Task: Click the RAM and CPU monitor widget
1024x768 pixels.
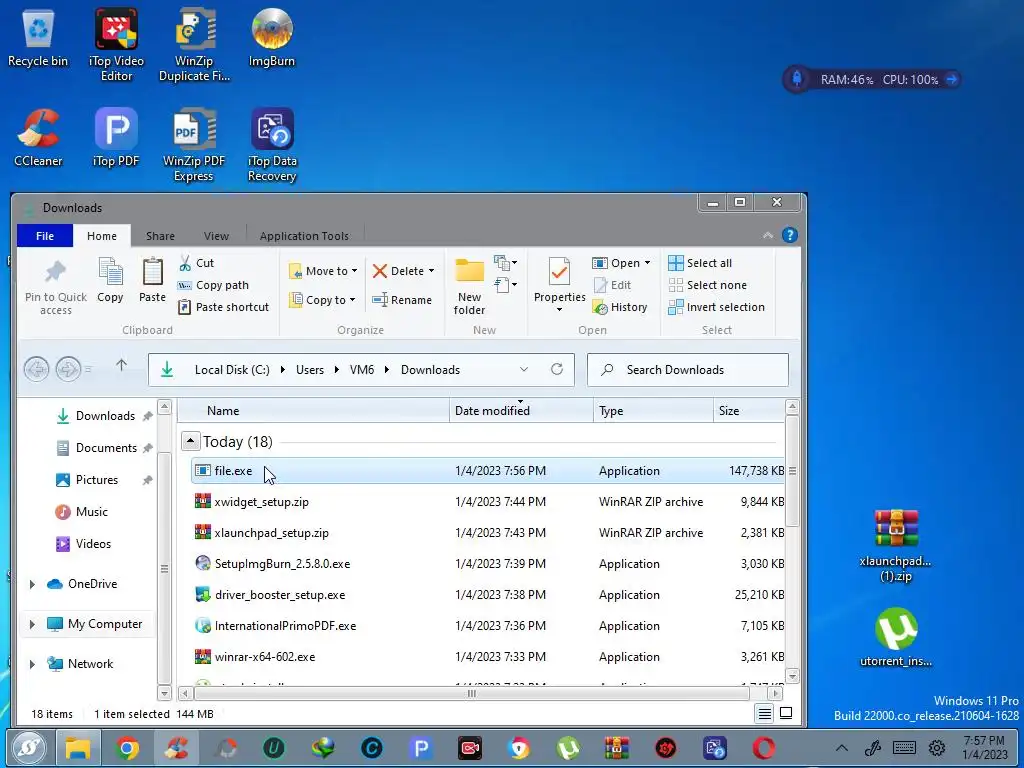Action: coord(871,80)
